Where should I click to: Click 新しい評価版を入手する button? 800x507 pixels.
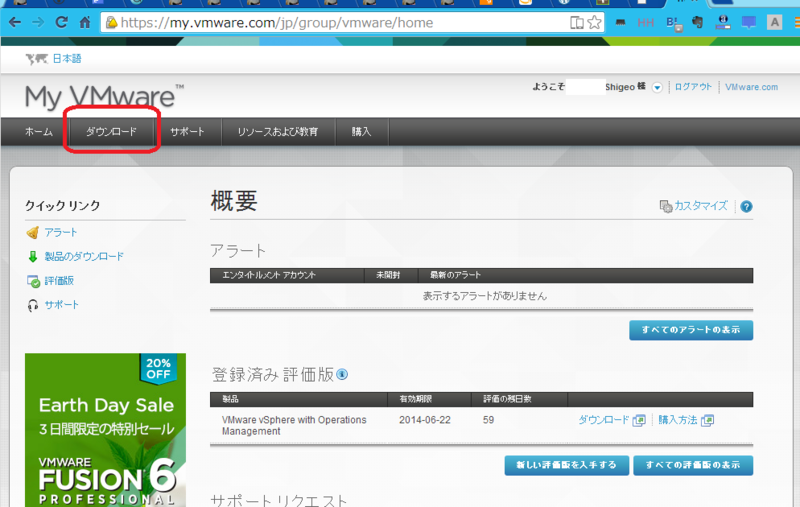pos(566,465)
